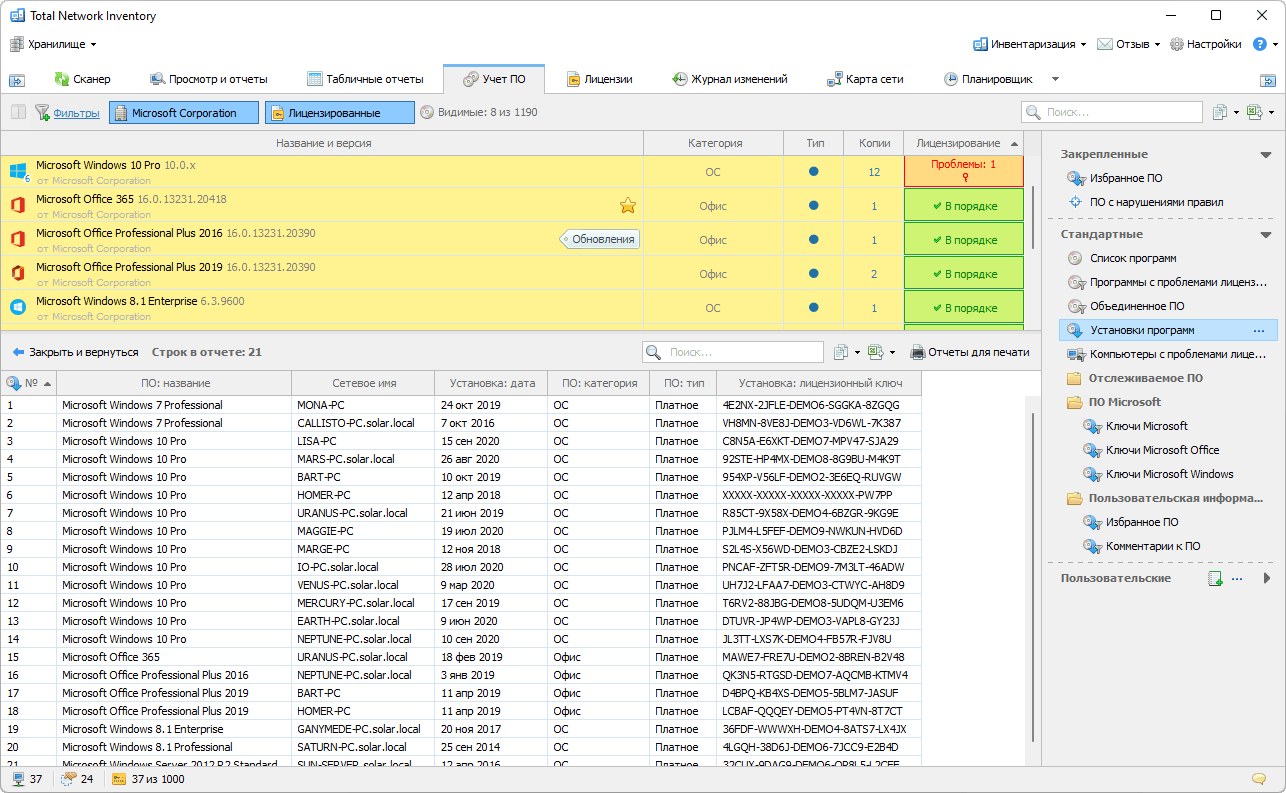Expand the Инвентаризация dropdown
The height and width of the screenshot is (793, 1286).
click(x=1030, y=44)
